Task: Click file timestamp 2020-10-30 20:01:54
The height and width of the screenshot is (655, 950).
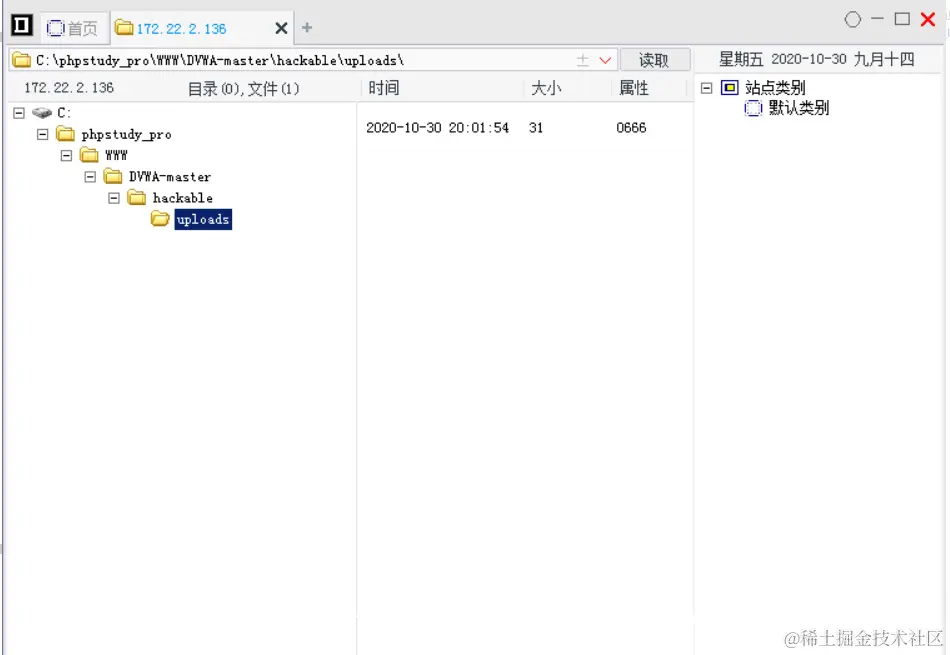Action: 437,128
